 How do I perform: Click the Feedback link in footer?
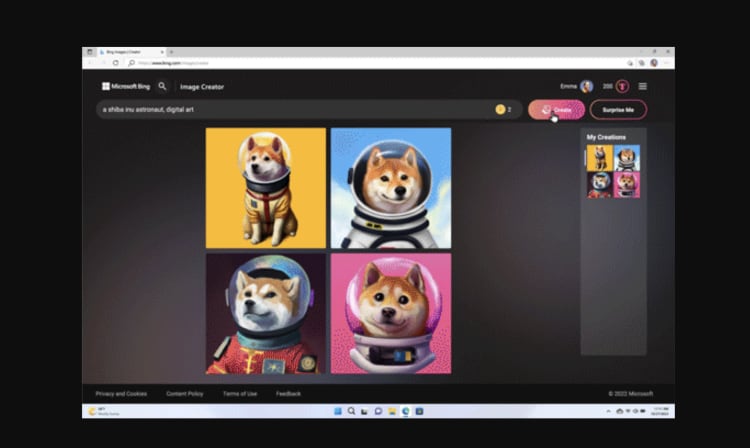(x=288, y=394)
